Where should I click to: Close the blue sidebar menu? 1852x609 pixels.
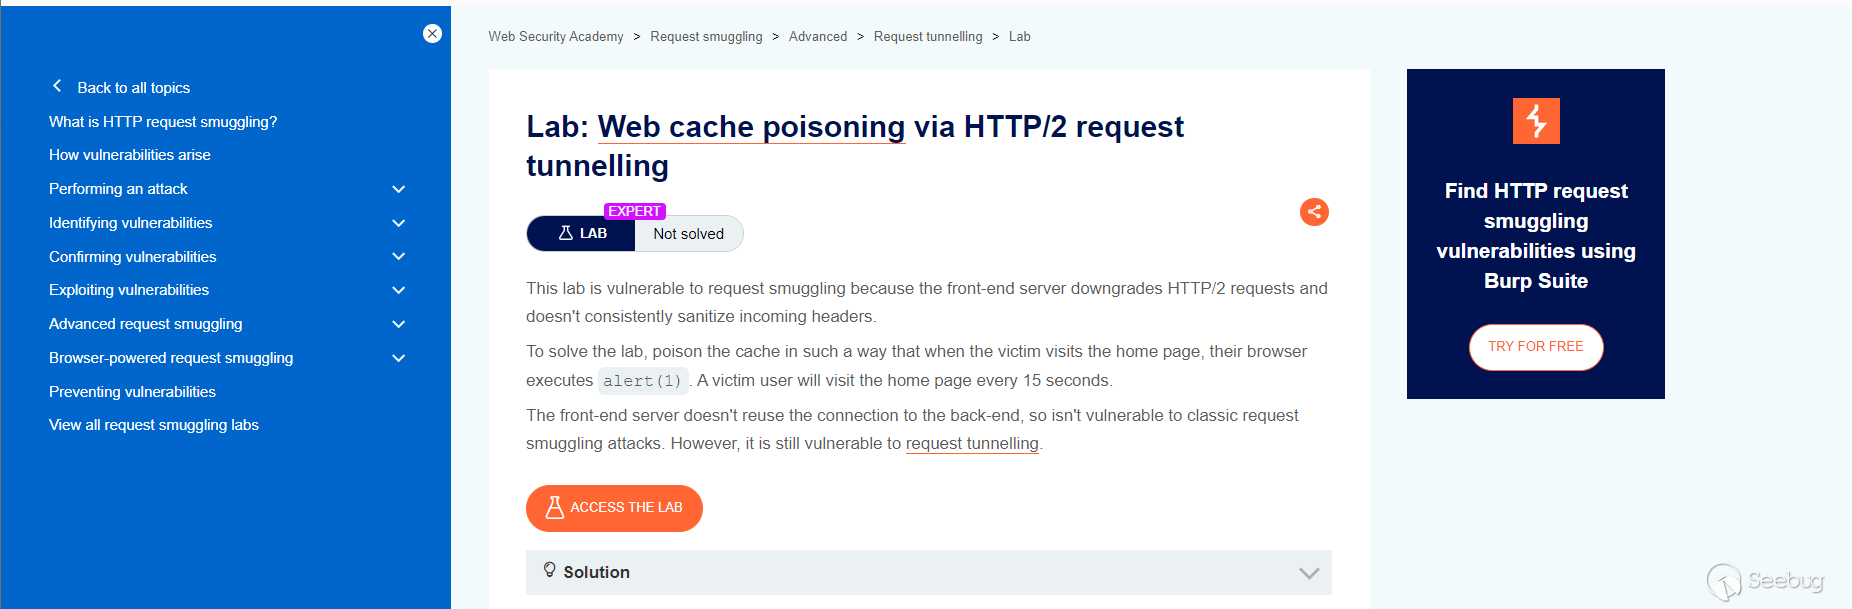click(x=432, y=33)
